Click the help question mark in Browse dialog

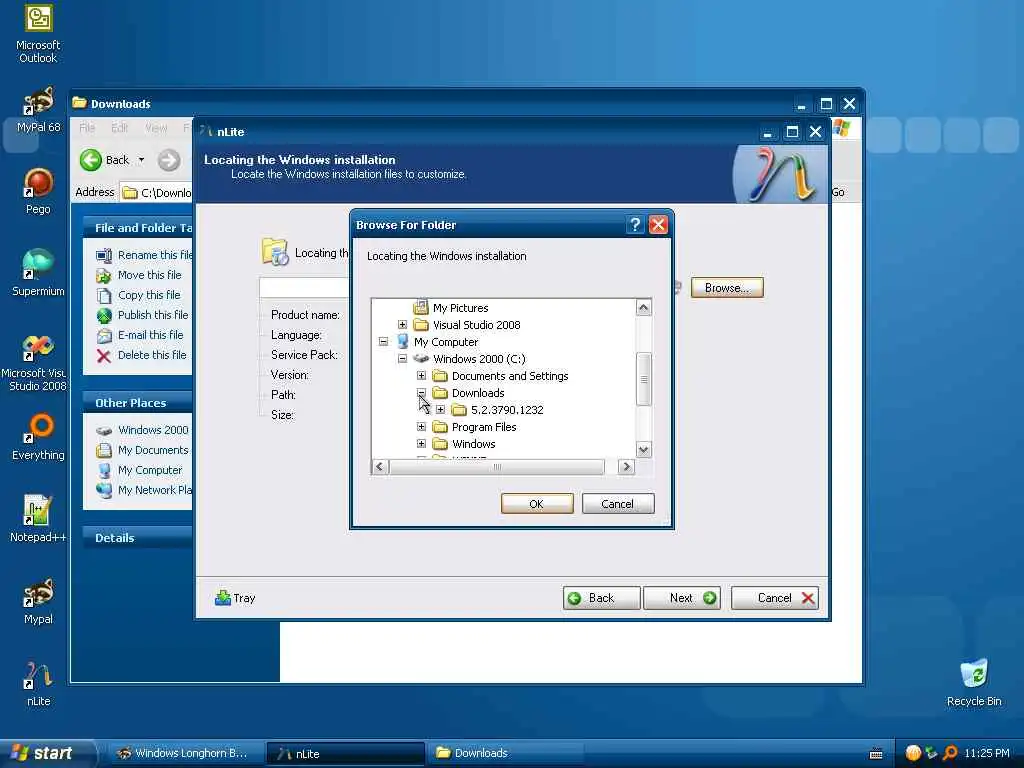635,225
